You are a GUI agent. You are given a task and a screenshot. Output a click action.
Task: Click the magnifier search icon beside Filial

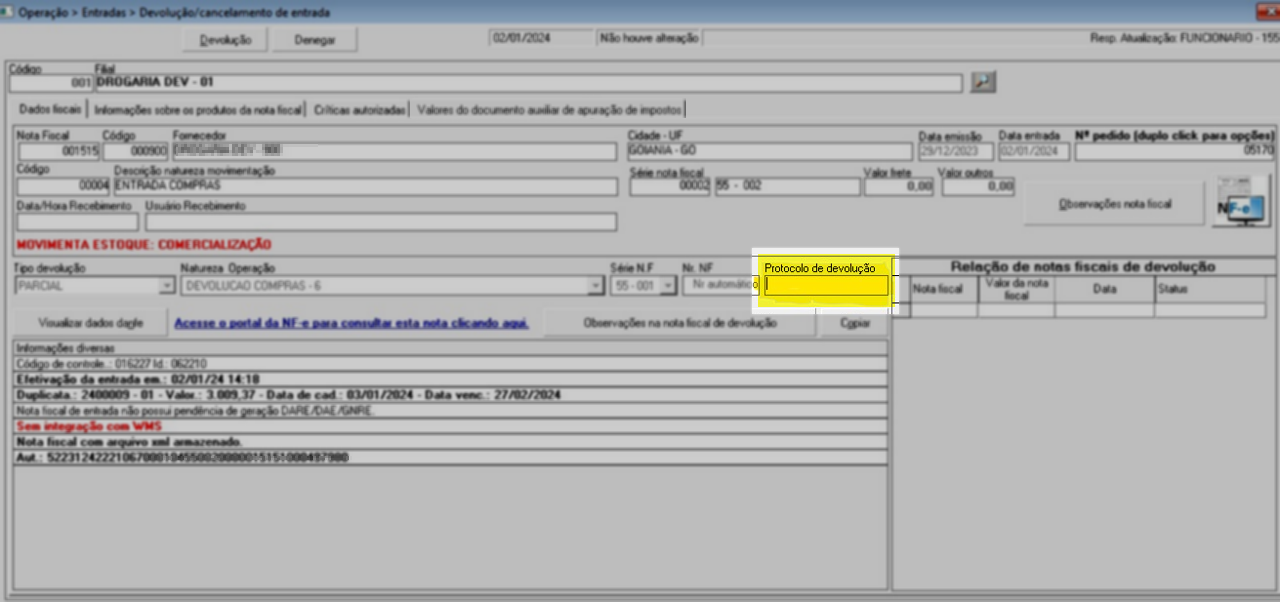click(x=983, y=82)
